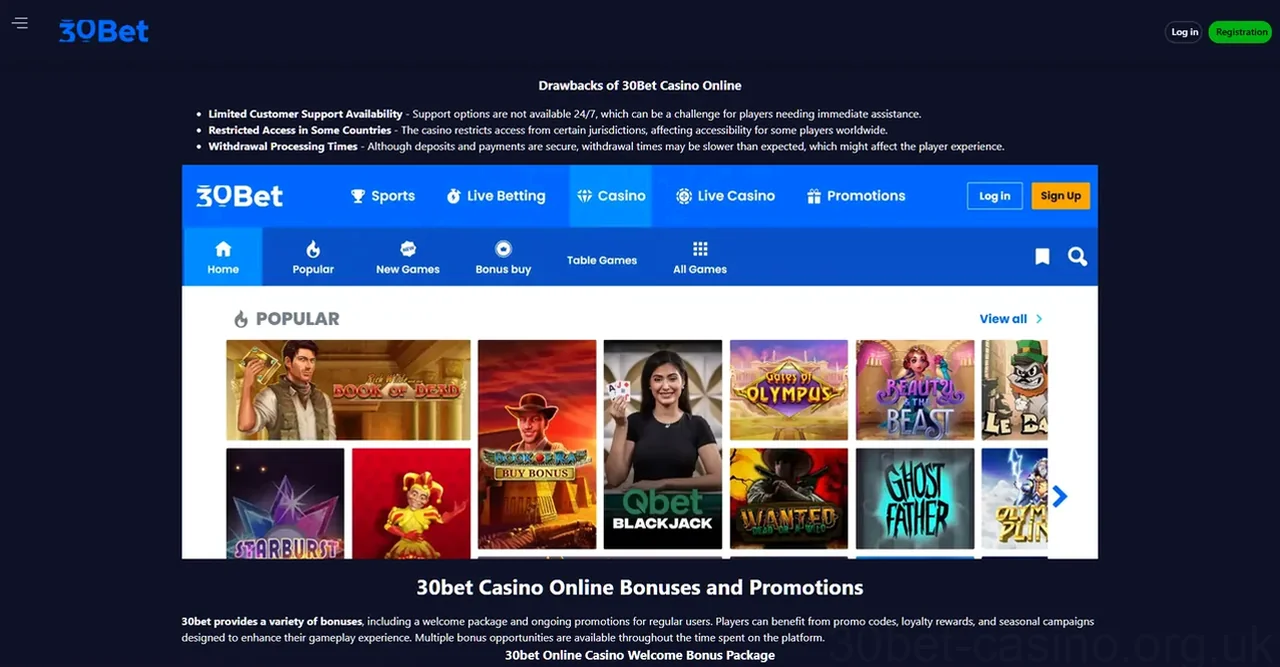Click the yellow Sign Up button
1280x667 pixels.
pos(1060,196)
